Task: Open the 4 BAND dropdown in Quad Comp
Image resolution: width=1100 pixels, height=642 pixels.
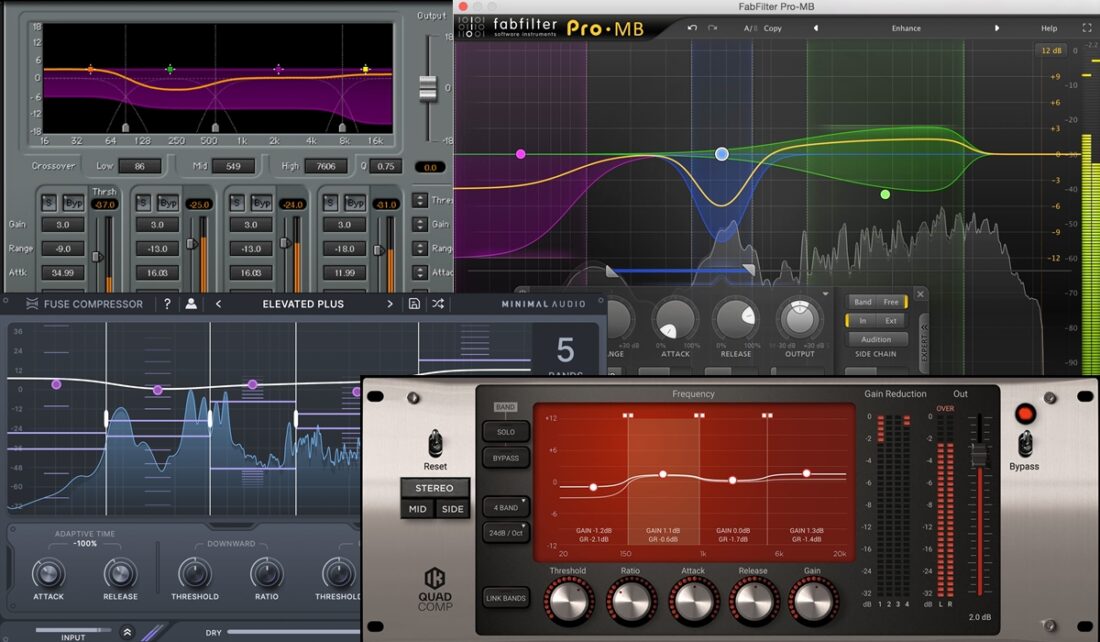Action: (506, 507)
